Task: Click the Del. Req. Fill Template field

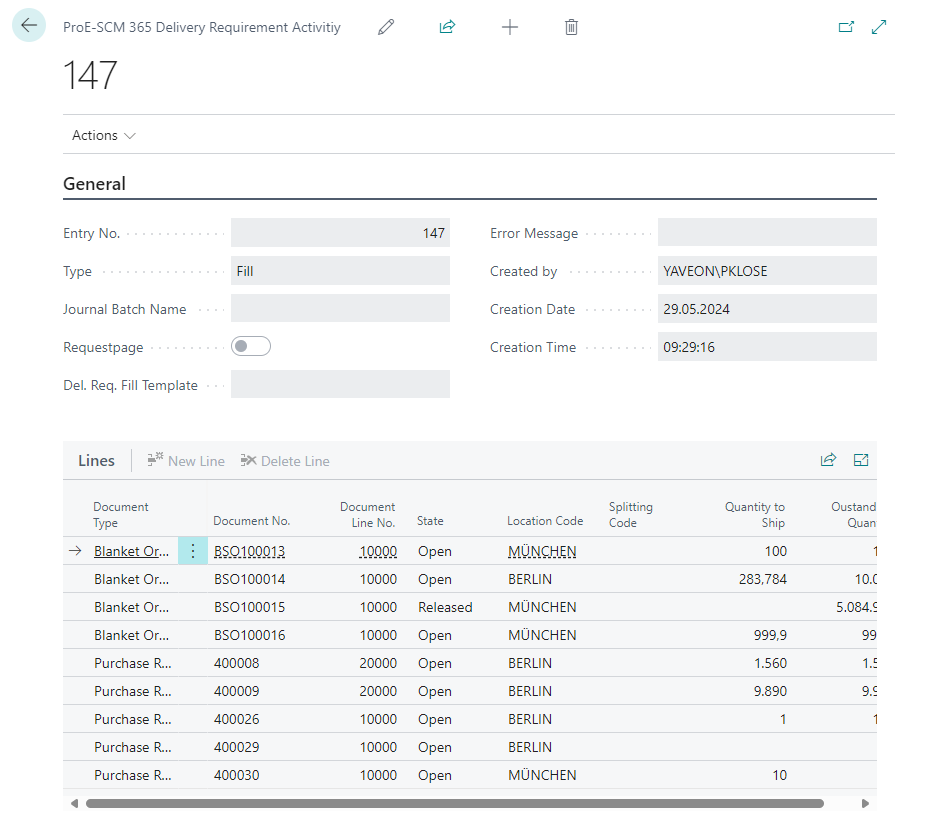Action: 341,384
